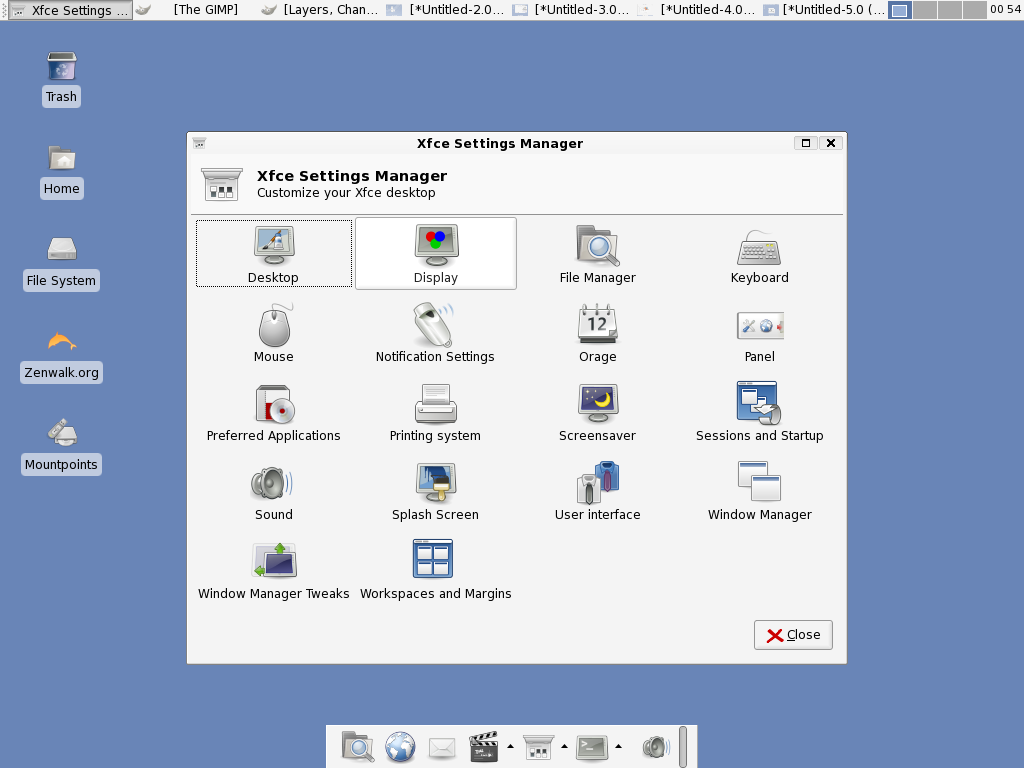Adjust the volume level bar in panel
This screenshot has width=1024, height=768.
pos(683,747)
